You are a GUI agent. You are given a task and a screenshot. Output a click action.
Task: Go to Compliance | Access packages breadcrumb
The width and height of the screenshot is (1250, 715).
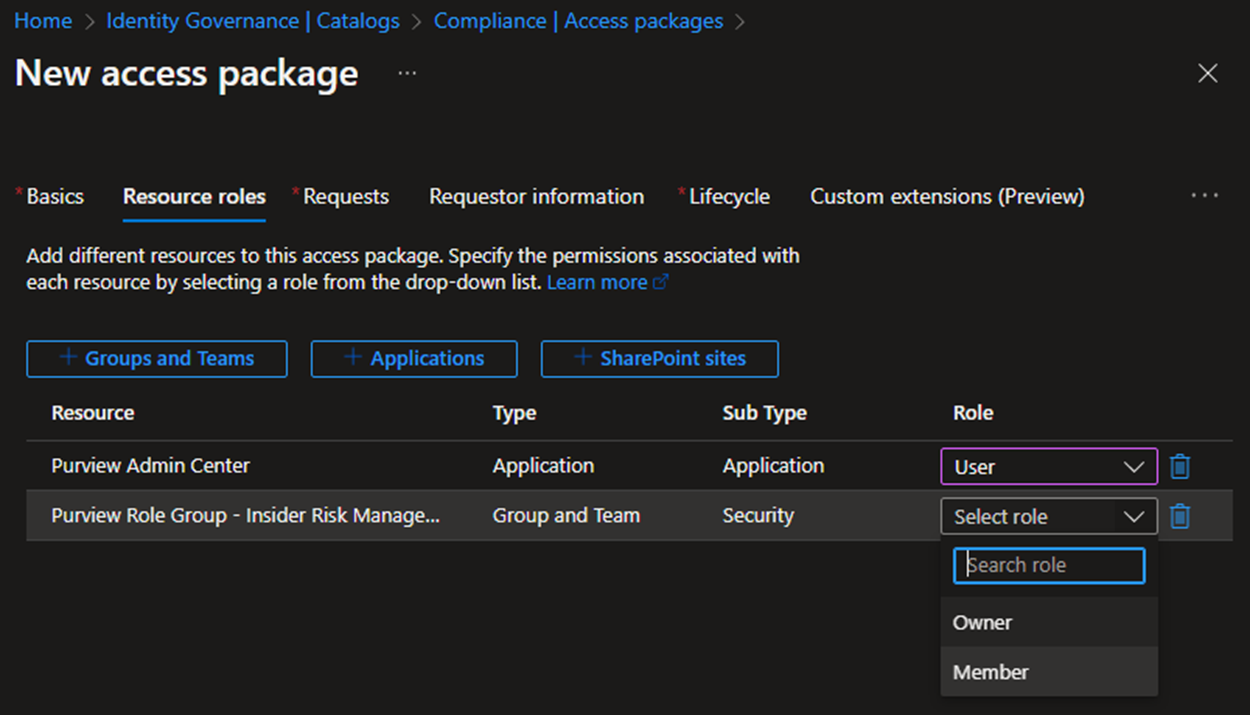579,21
